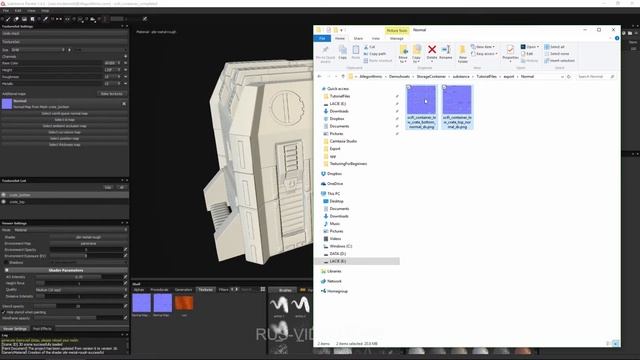The width and height of the screenshot is (640, 360).
Task: Click Explorer help question mark icon
Action: point(617,38)
